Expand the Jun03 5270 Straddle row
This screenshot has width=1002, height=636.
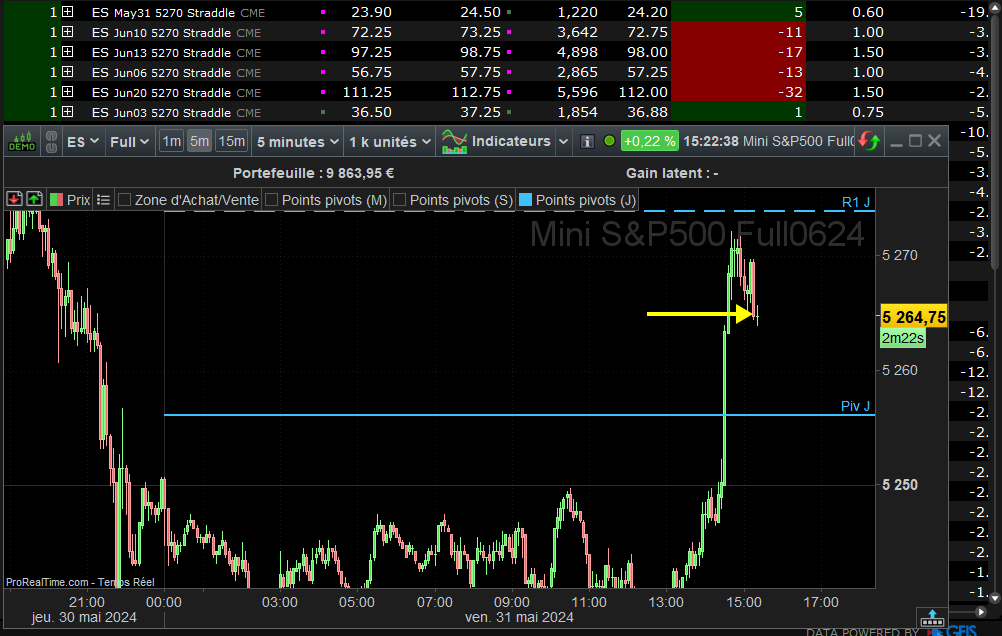[67, 112]
